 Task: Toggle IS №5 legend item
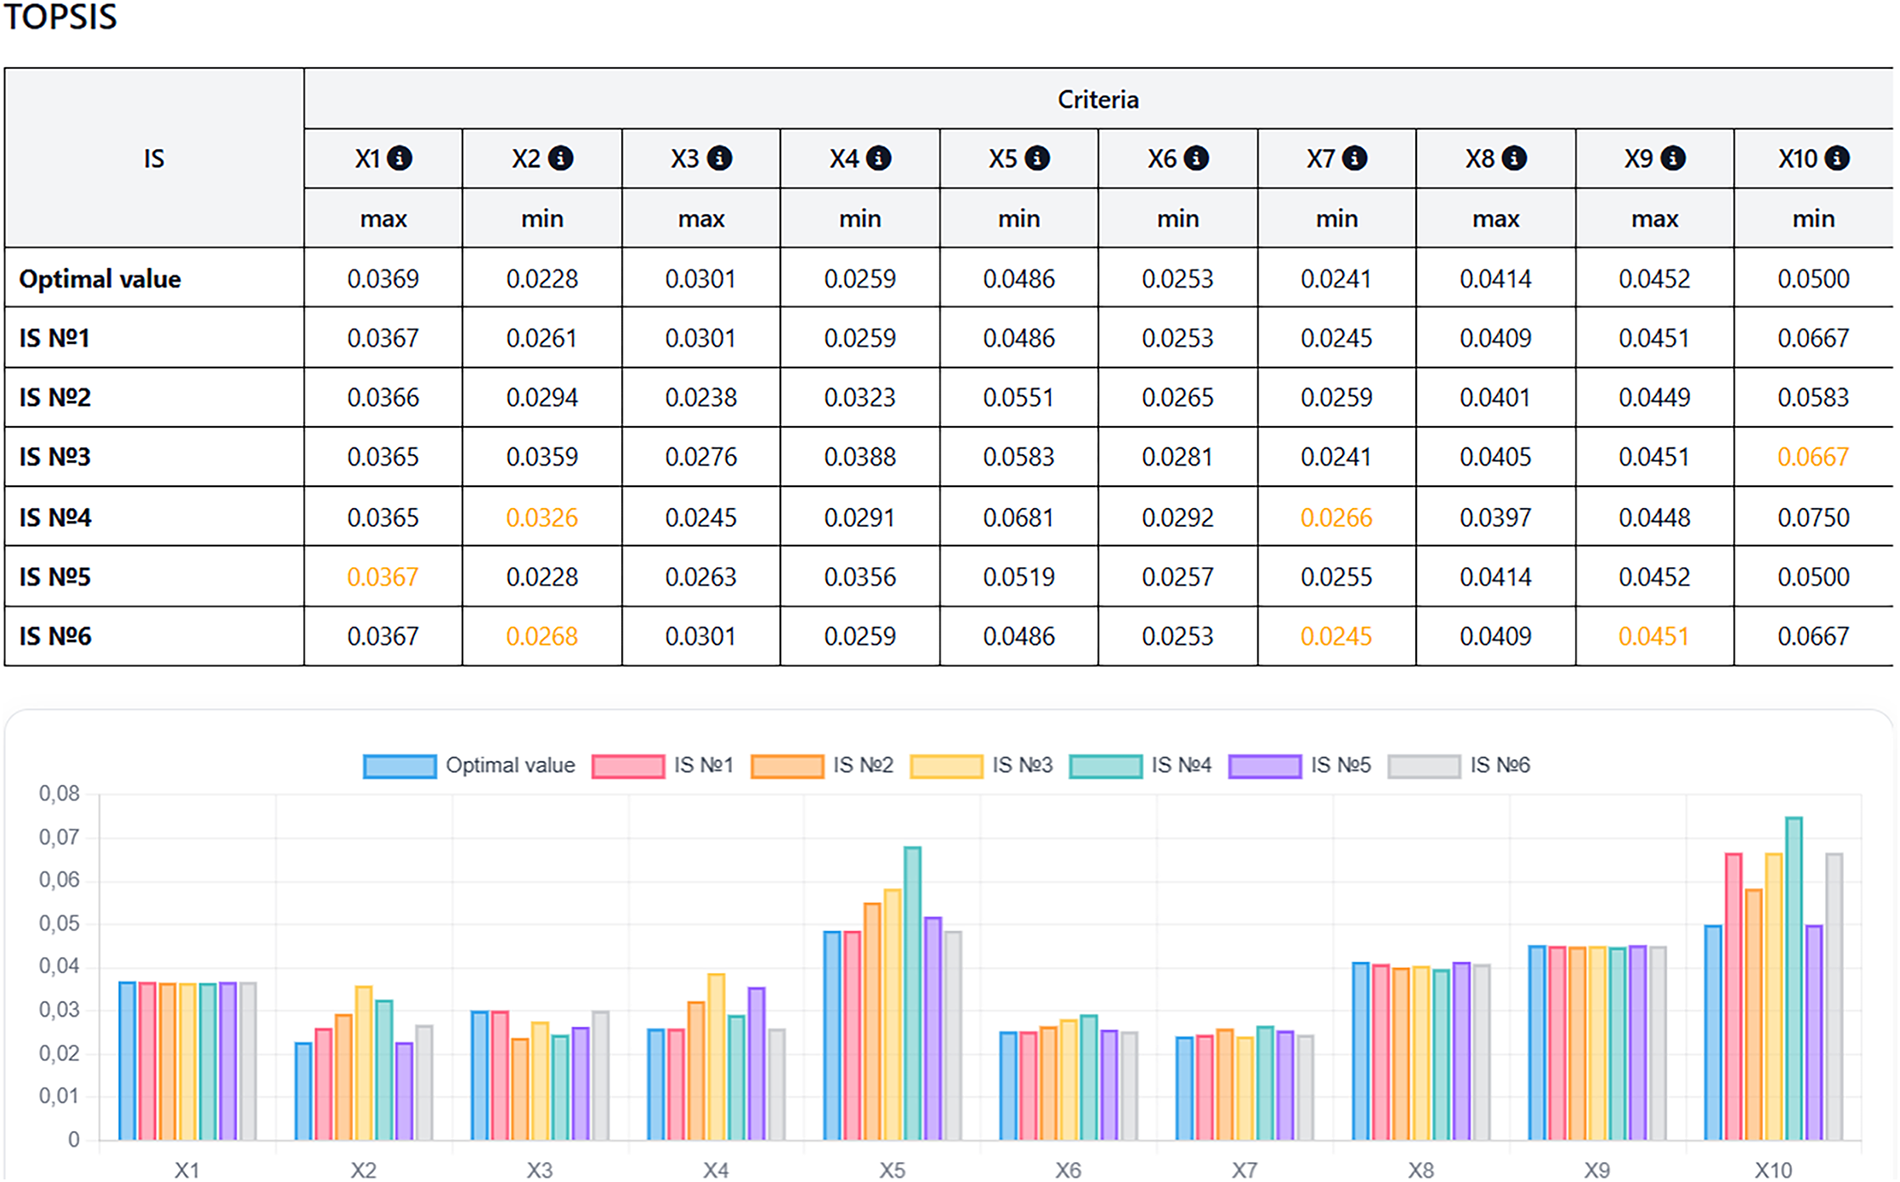1300,766
